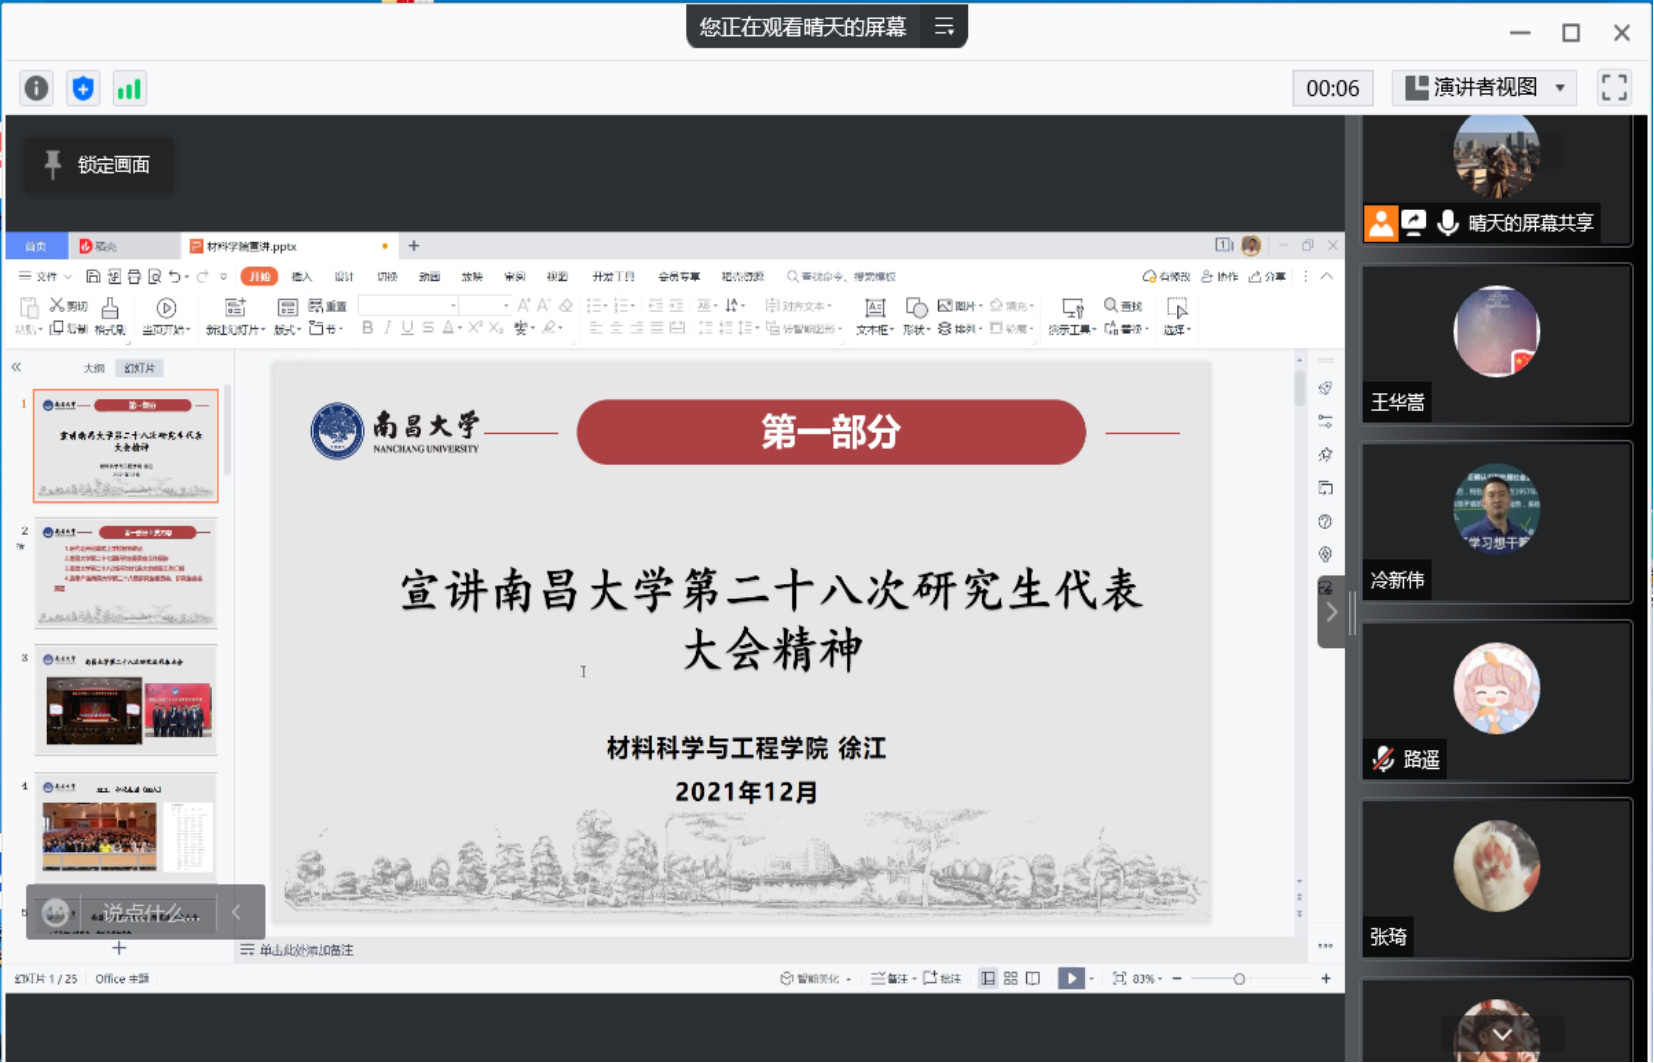Check network signal bars icon
This screenshot has height=1063, width=1654.
pos(129,89)
